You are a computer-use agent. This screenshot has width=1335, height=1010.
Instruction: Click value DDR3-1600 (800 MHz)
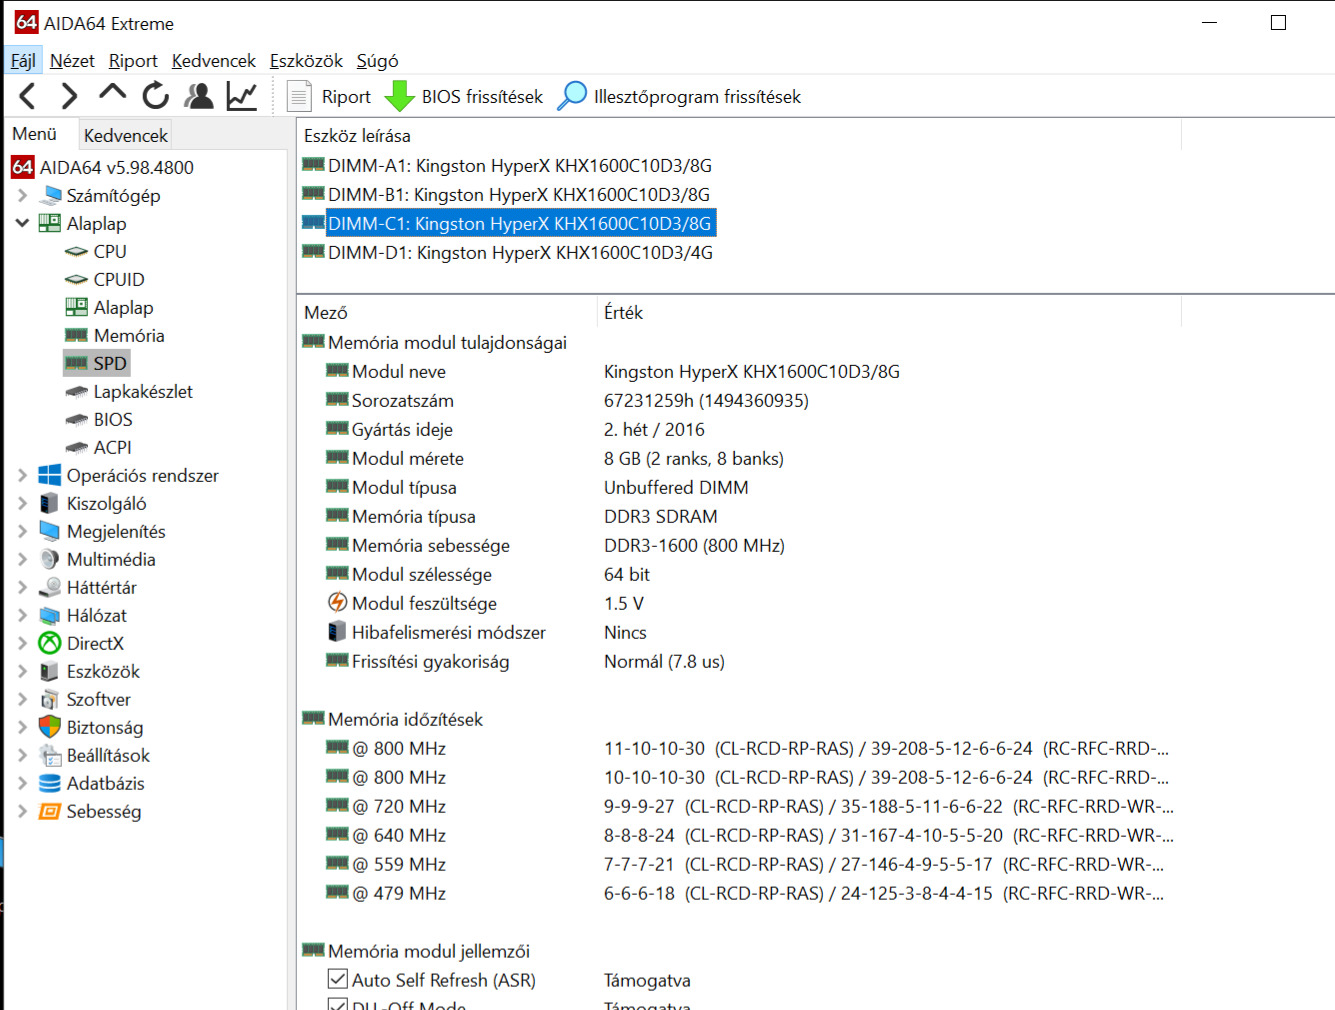(x=694, y=545)
